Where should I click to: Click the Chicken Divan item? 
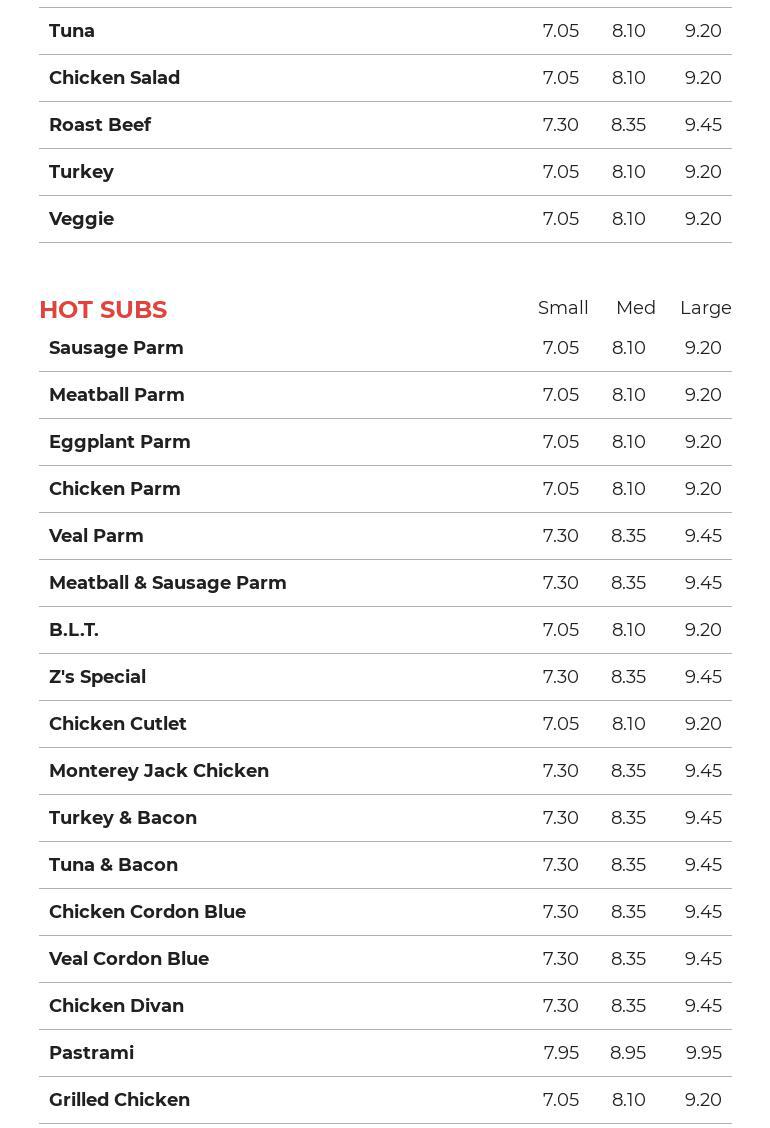point(116,1006)
